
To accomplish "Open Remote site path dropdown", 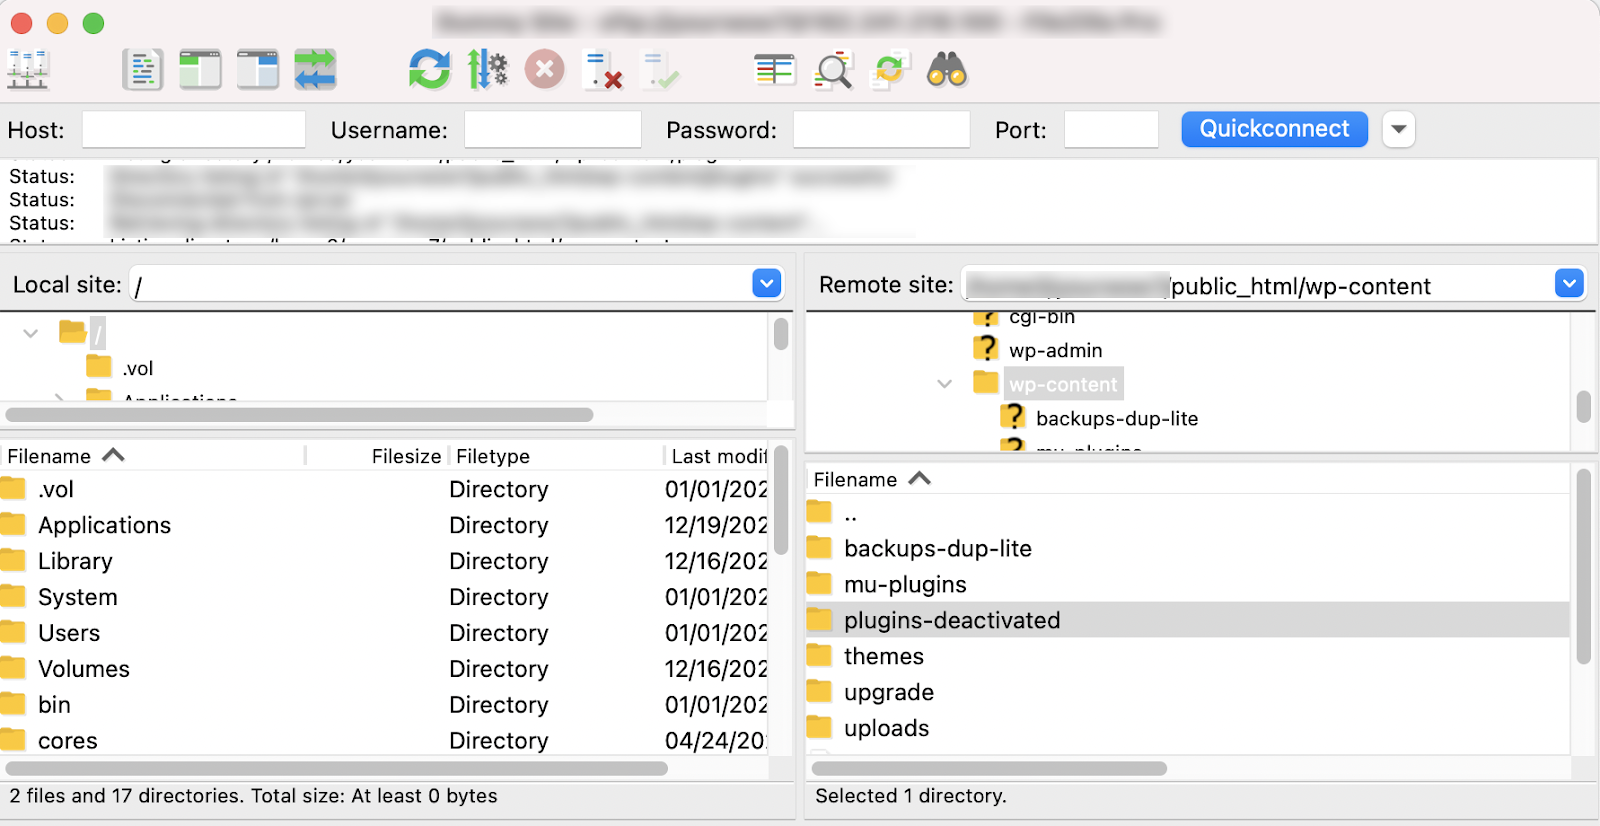I will 1569,284.
